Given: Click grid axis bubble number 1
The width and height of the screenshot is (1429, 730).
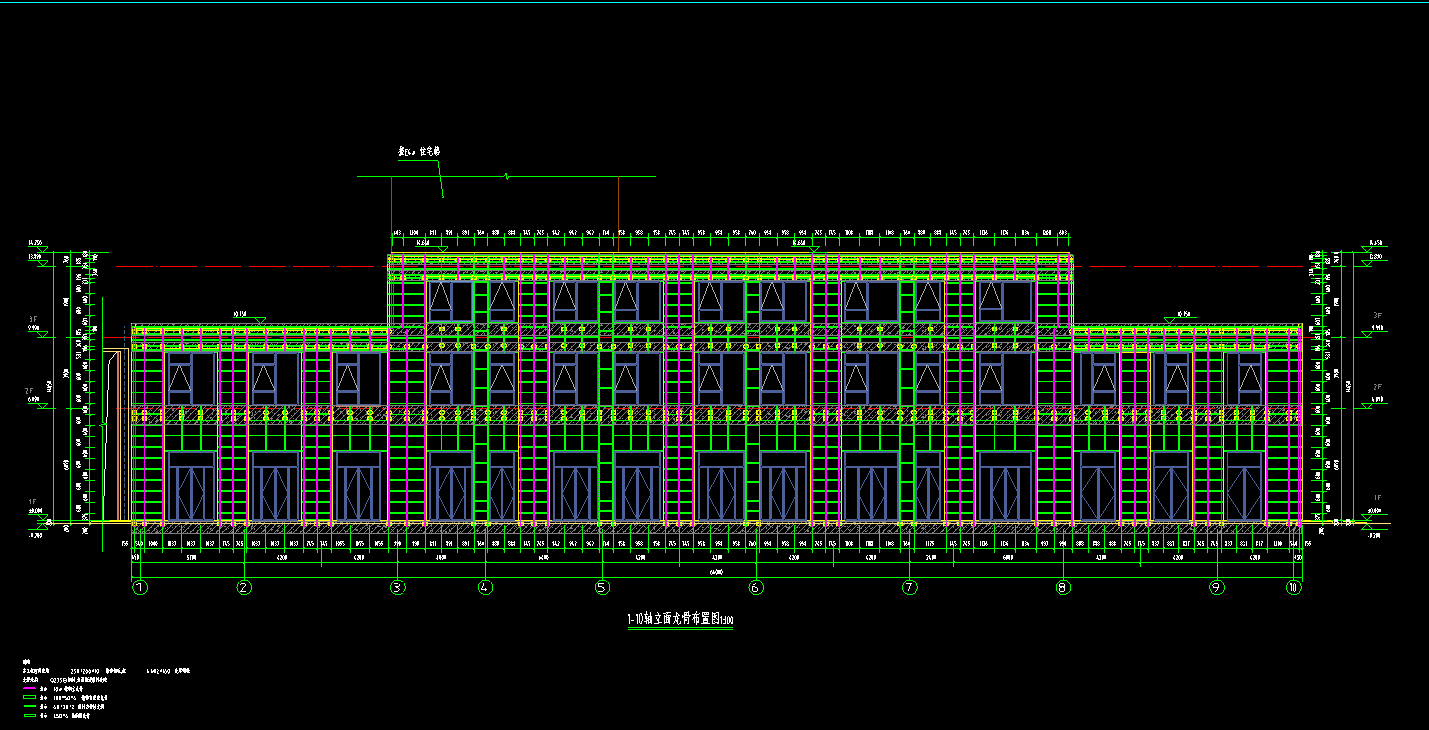Looking at the screenshot, I should coord(140,588).
